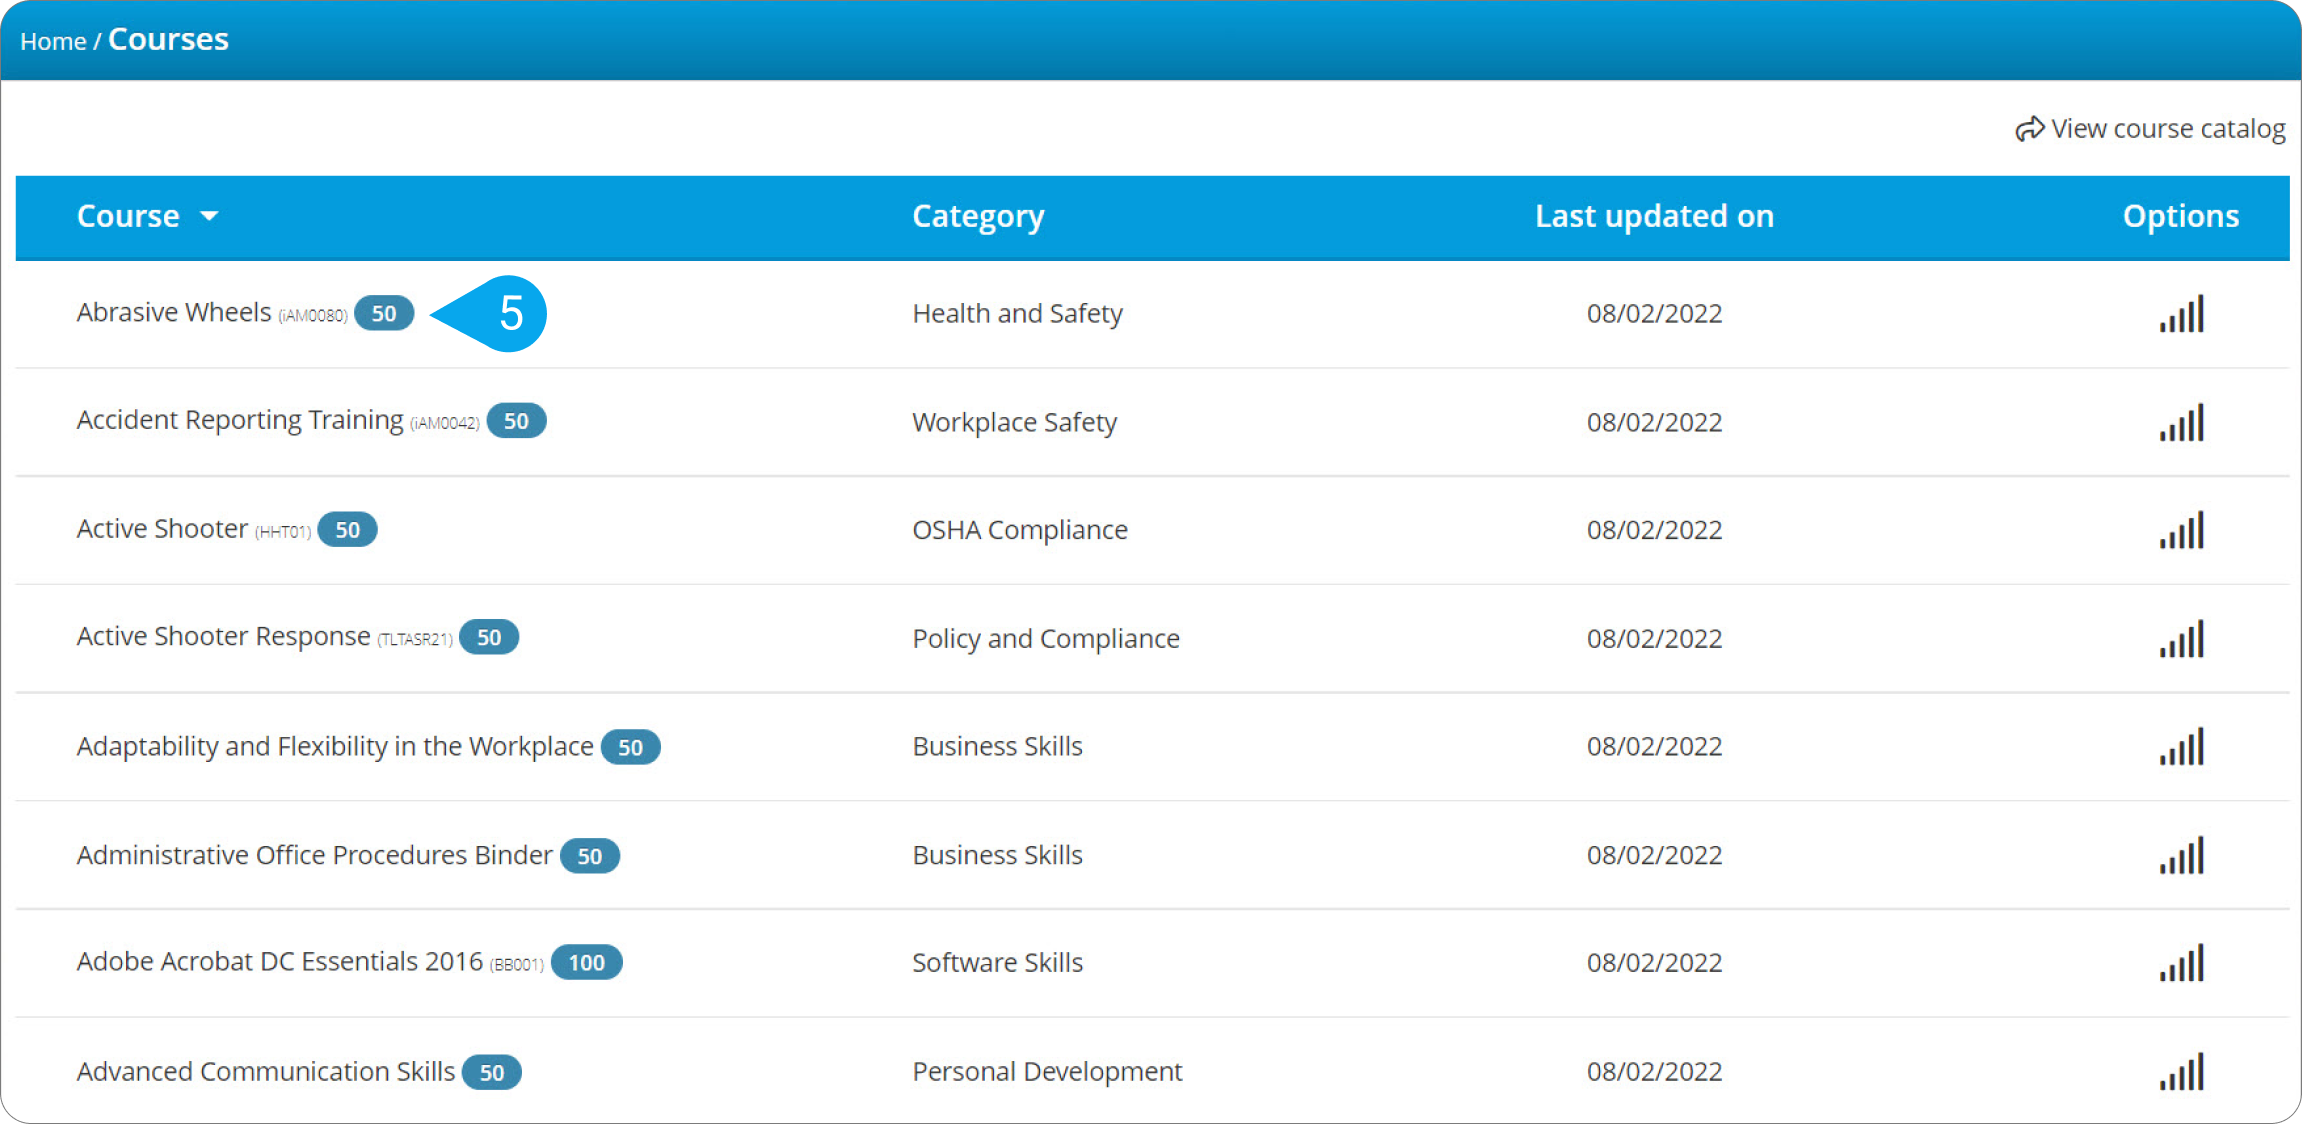Click bar chart icon for Active Shooter Response
Viewport: 2302px width, 1124px height.
tap(2181, 639)
